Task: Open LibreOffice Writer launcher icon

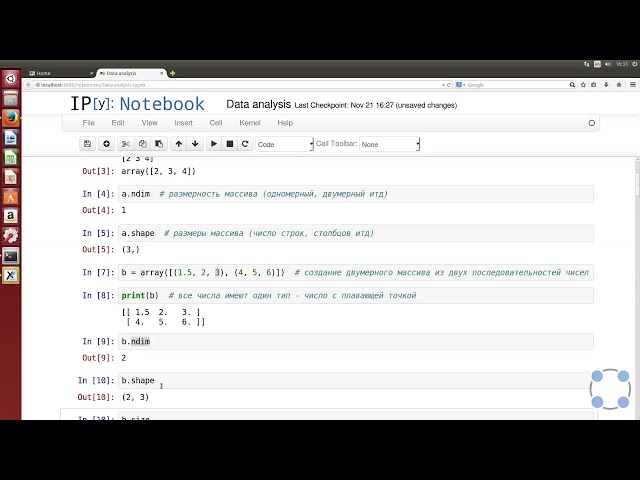Action: 11,138
